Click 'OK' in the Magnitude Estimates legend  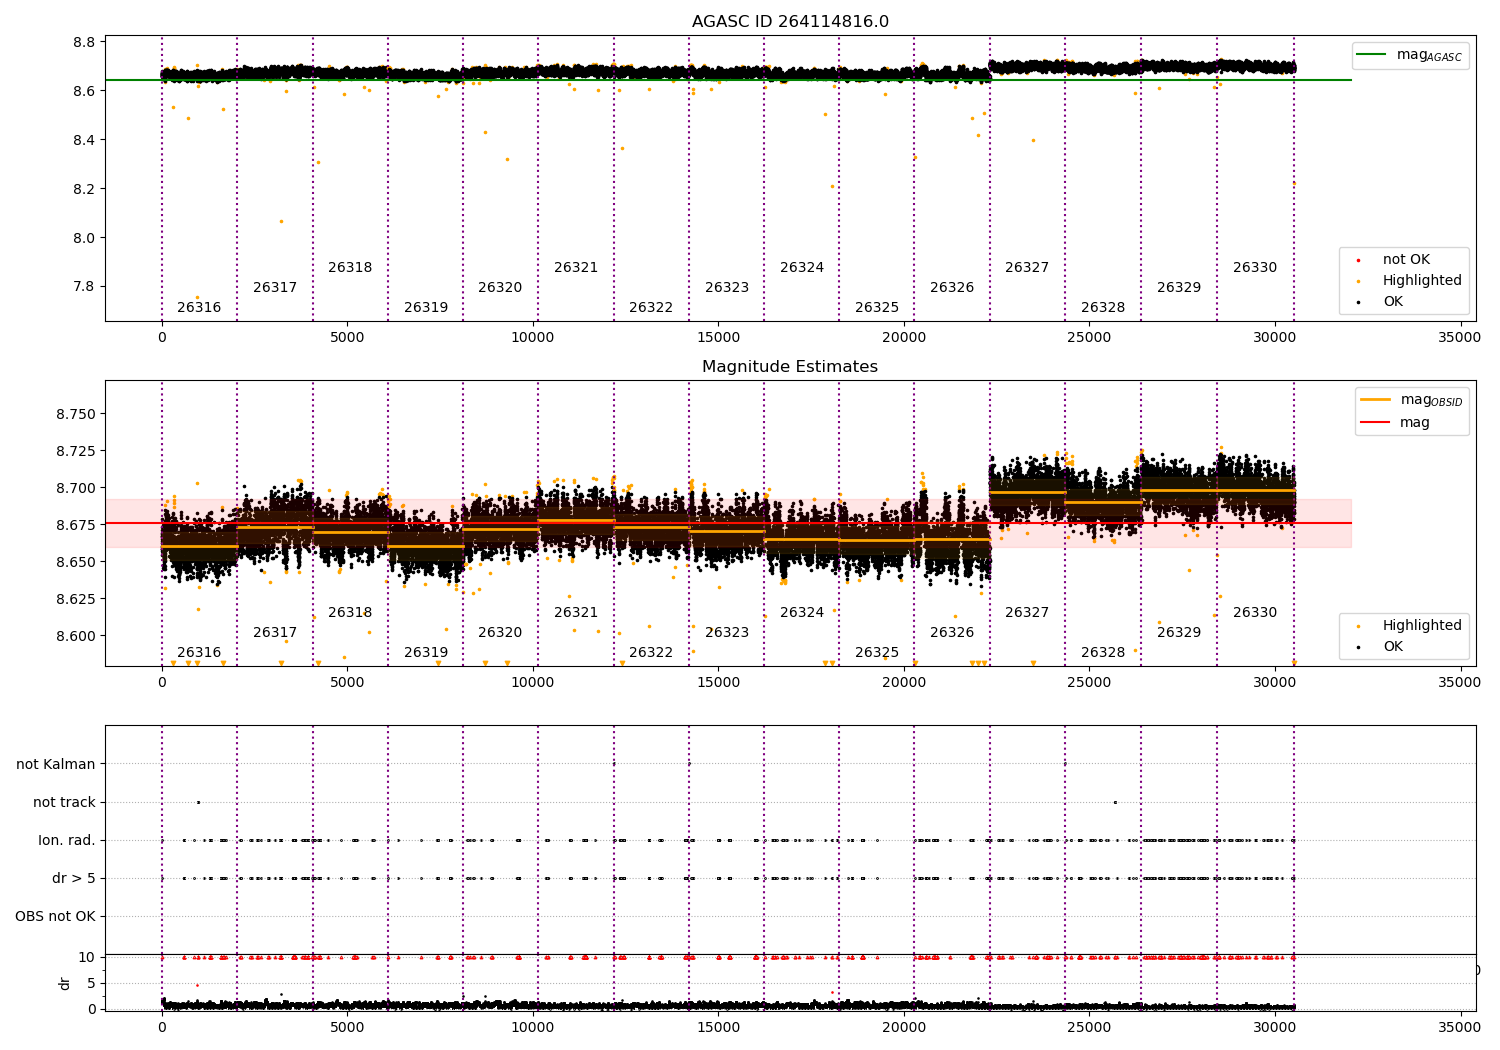[1393, 647]
